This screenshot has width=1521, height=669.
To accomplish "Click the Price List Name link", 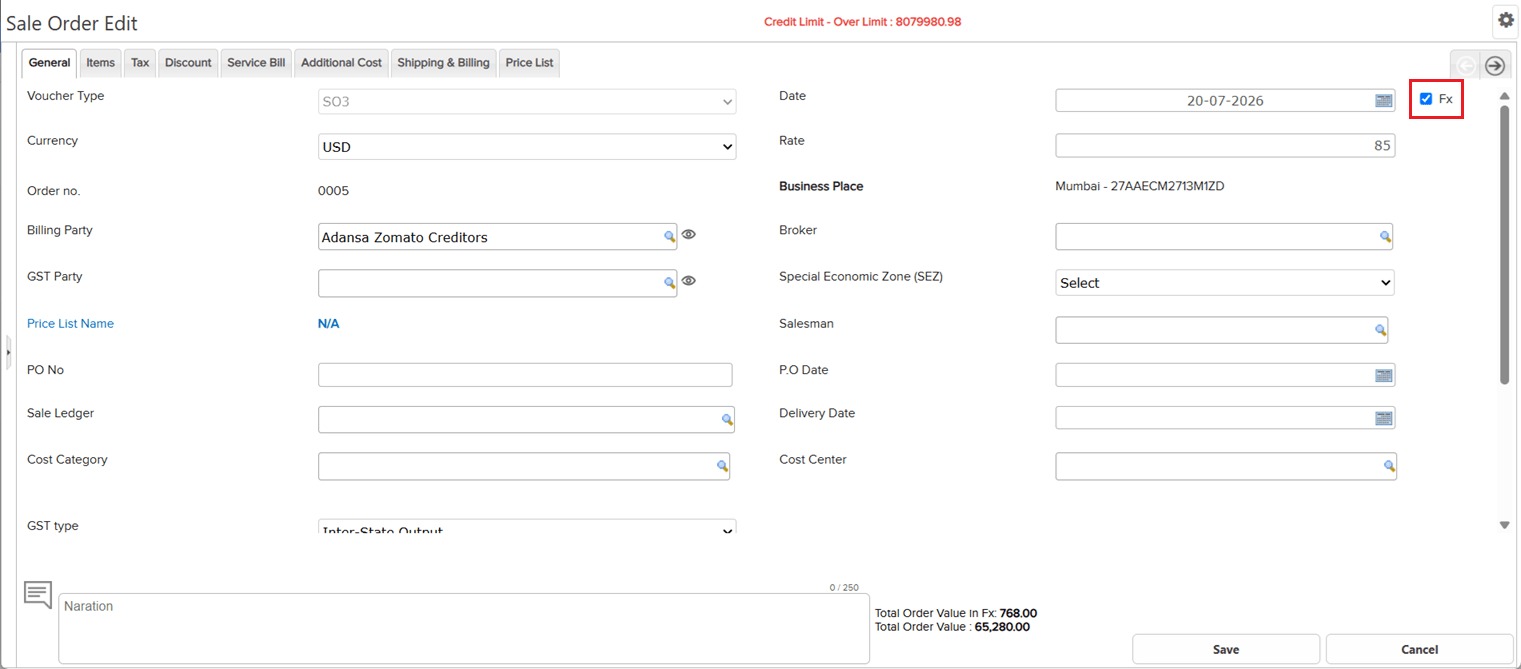I will [70, 324].
